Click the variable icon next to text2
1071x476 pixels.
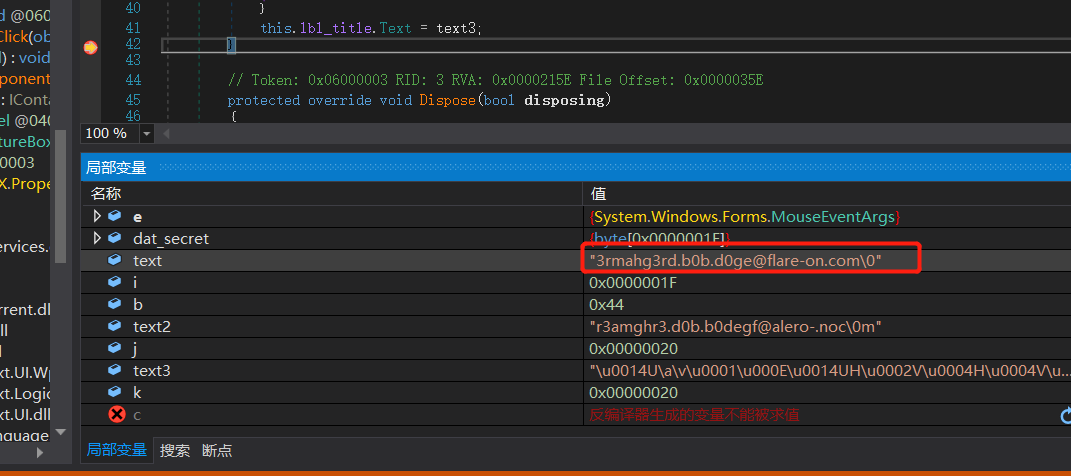[x=115, y=326]
